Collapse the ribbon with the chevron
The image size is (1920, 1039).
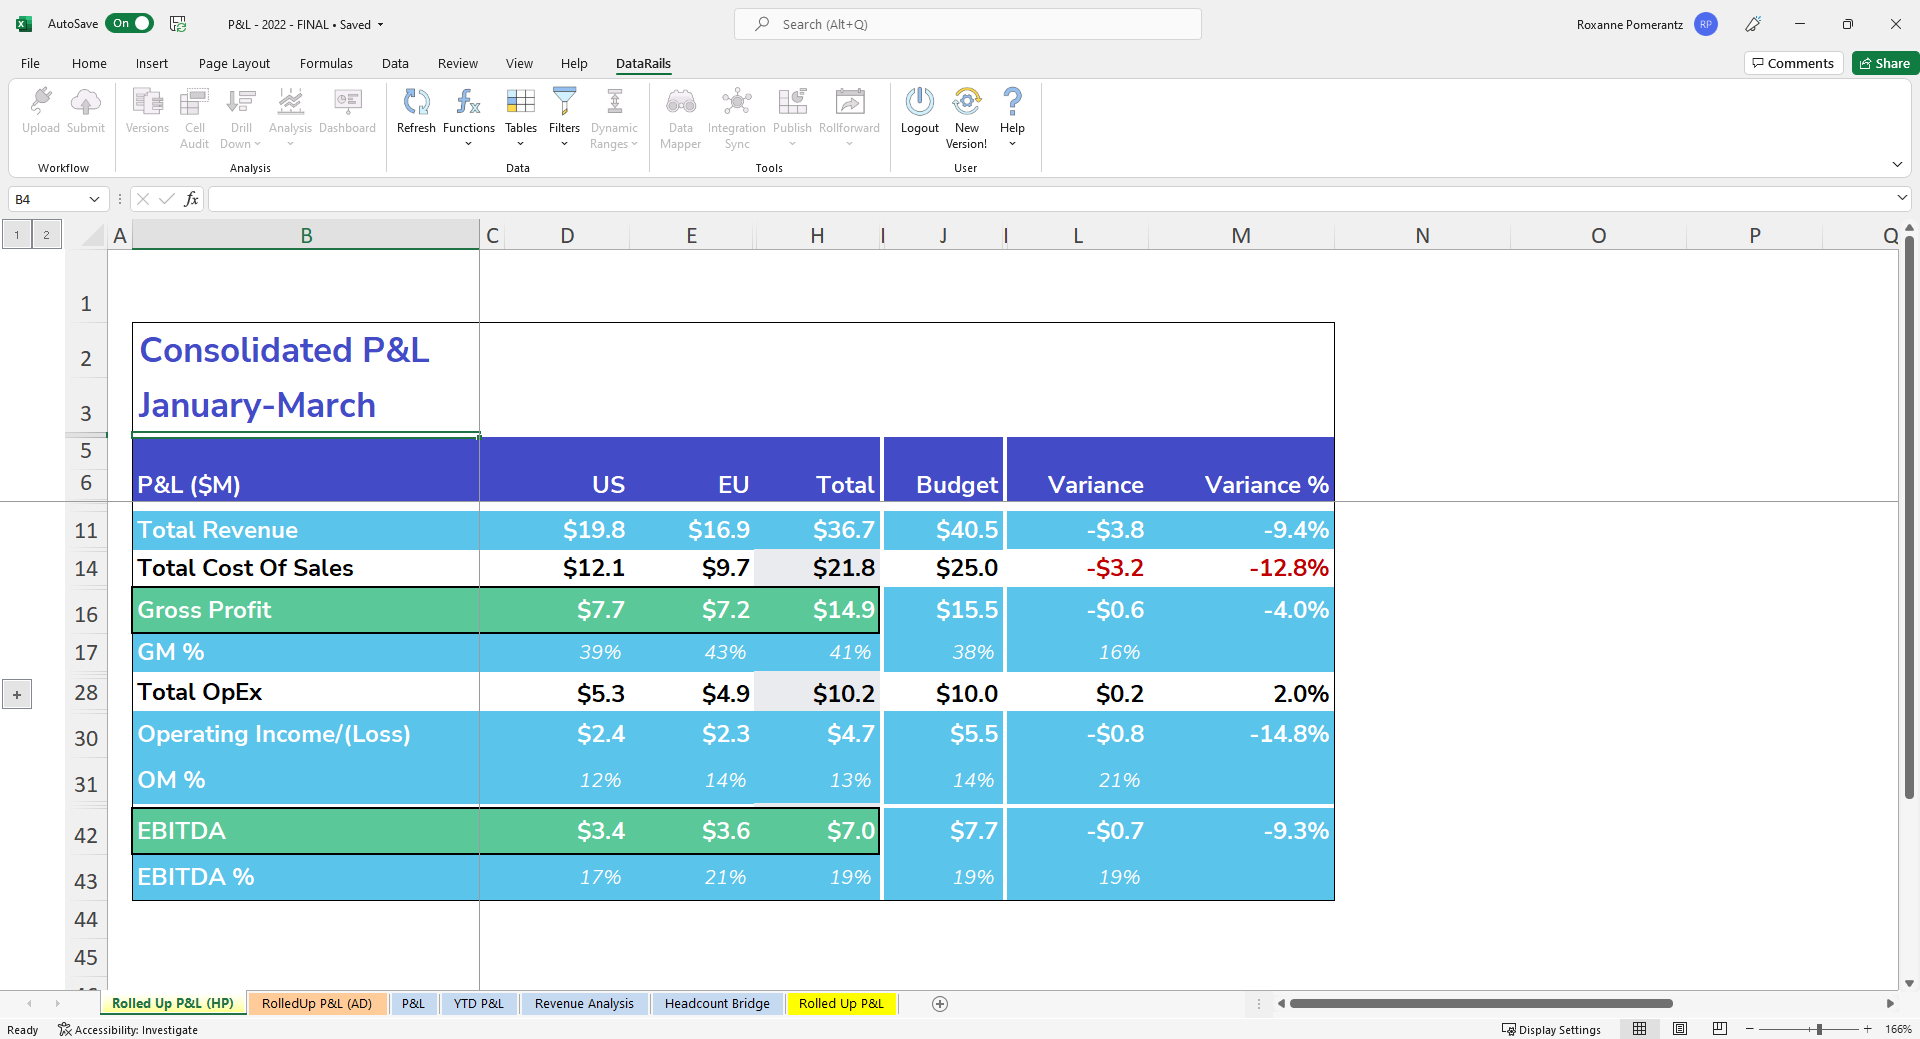(x=1897, y=164)
